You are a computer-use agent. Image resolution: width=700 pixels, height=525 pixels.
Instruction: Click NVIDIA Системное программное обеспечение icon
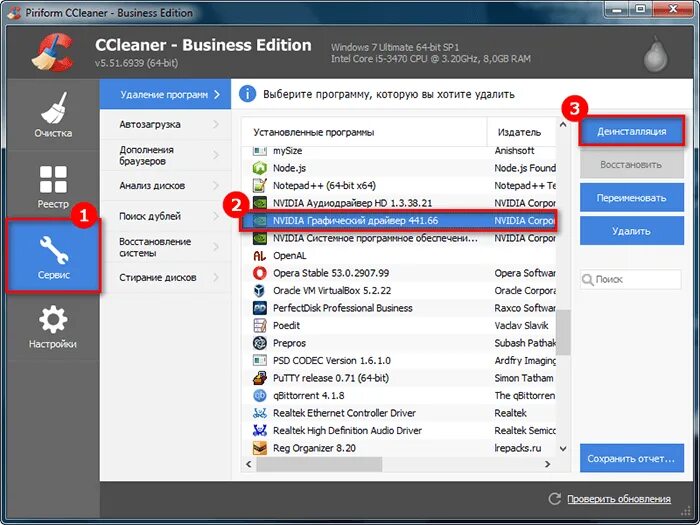coord(259,238)
